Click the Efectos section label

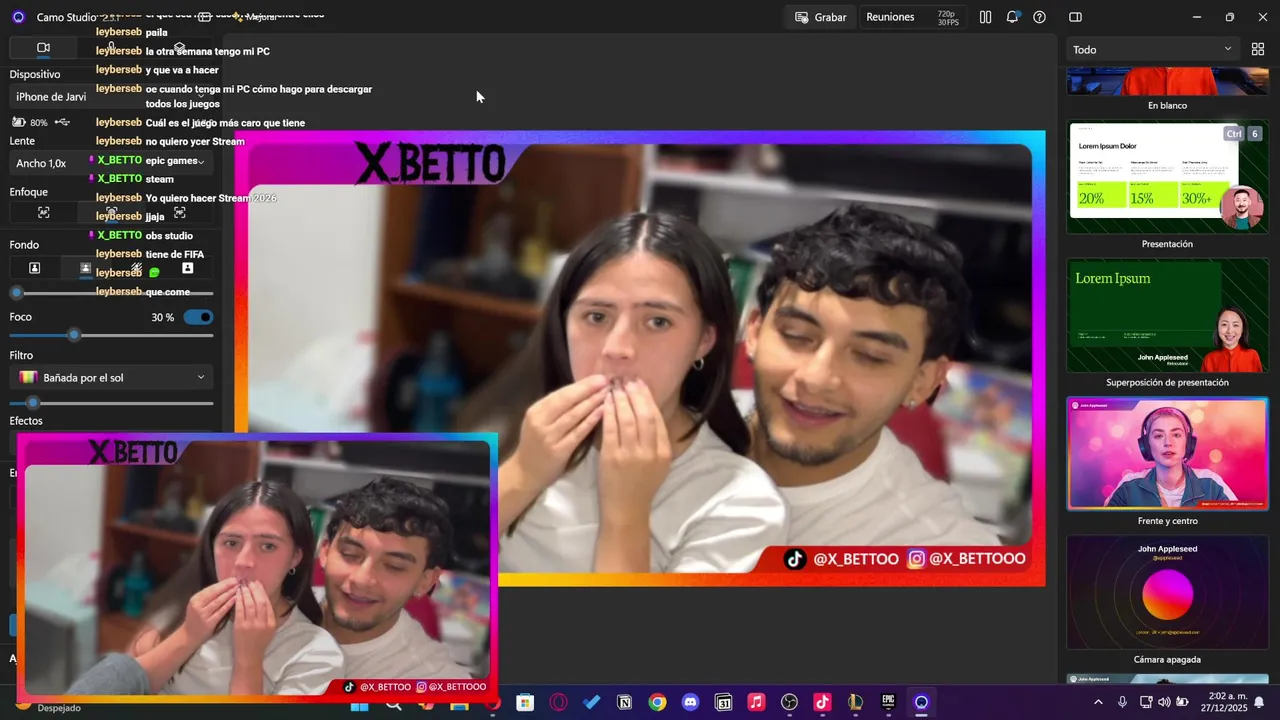point(26,421)
